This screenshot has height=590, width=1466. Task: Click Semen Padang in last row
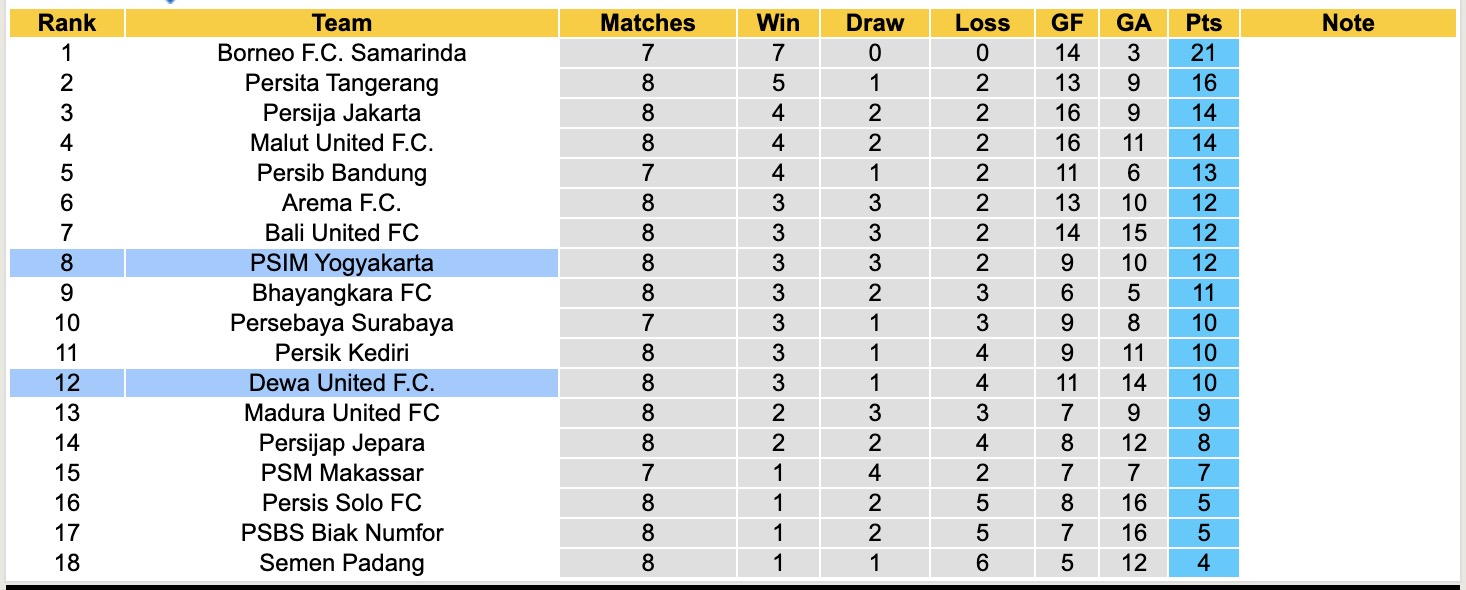pos(341,563)
